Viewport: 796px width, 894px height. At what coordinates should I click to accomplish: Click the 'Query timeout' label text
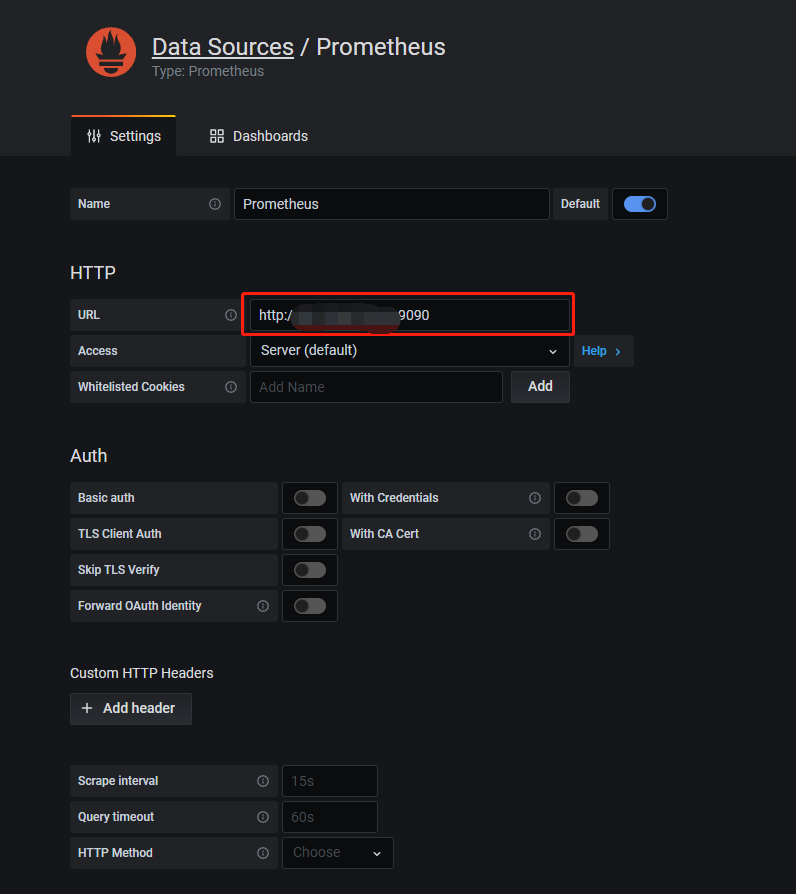coord(116,816)
